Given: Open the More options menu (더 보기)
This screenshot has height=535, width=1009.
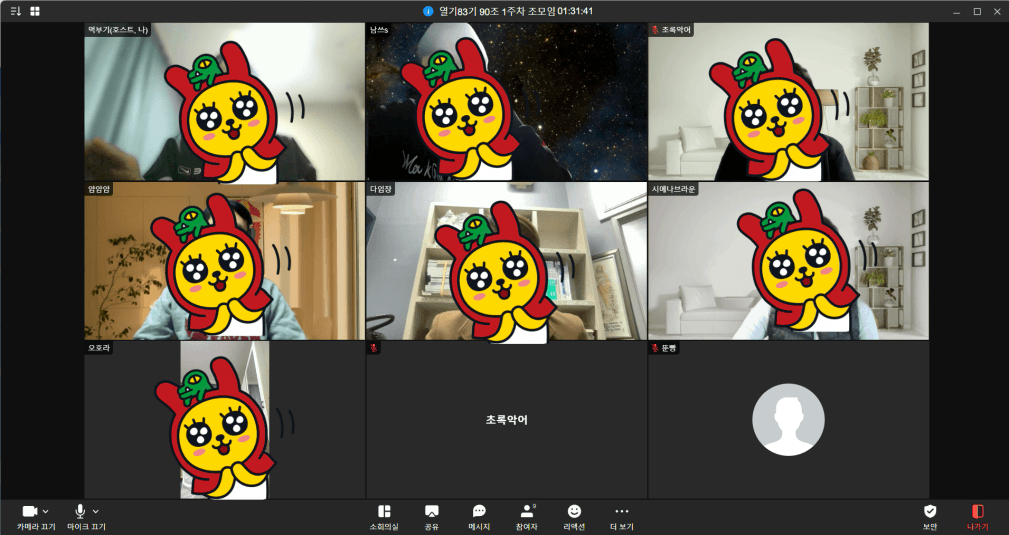Looking at the screenshot, I should 622,516.
